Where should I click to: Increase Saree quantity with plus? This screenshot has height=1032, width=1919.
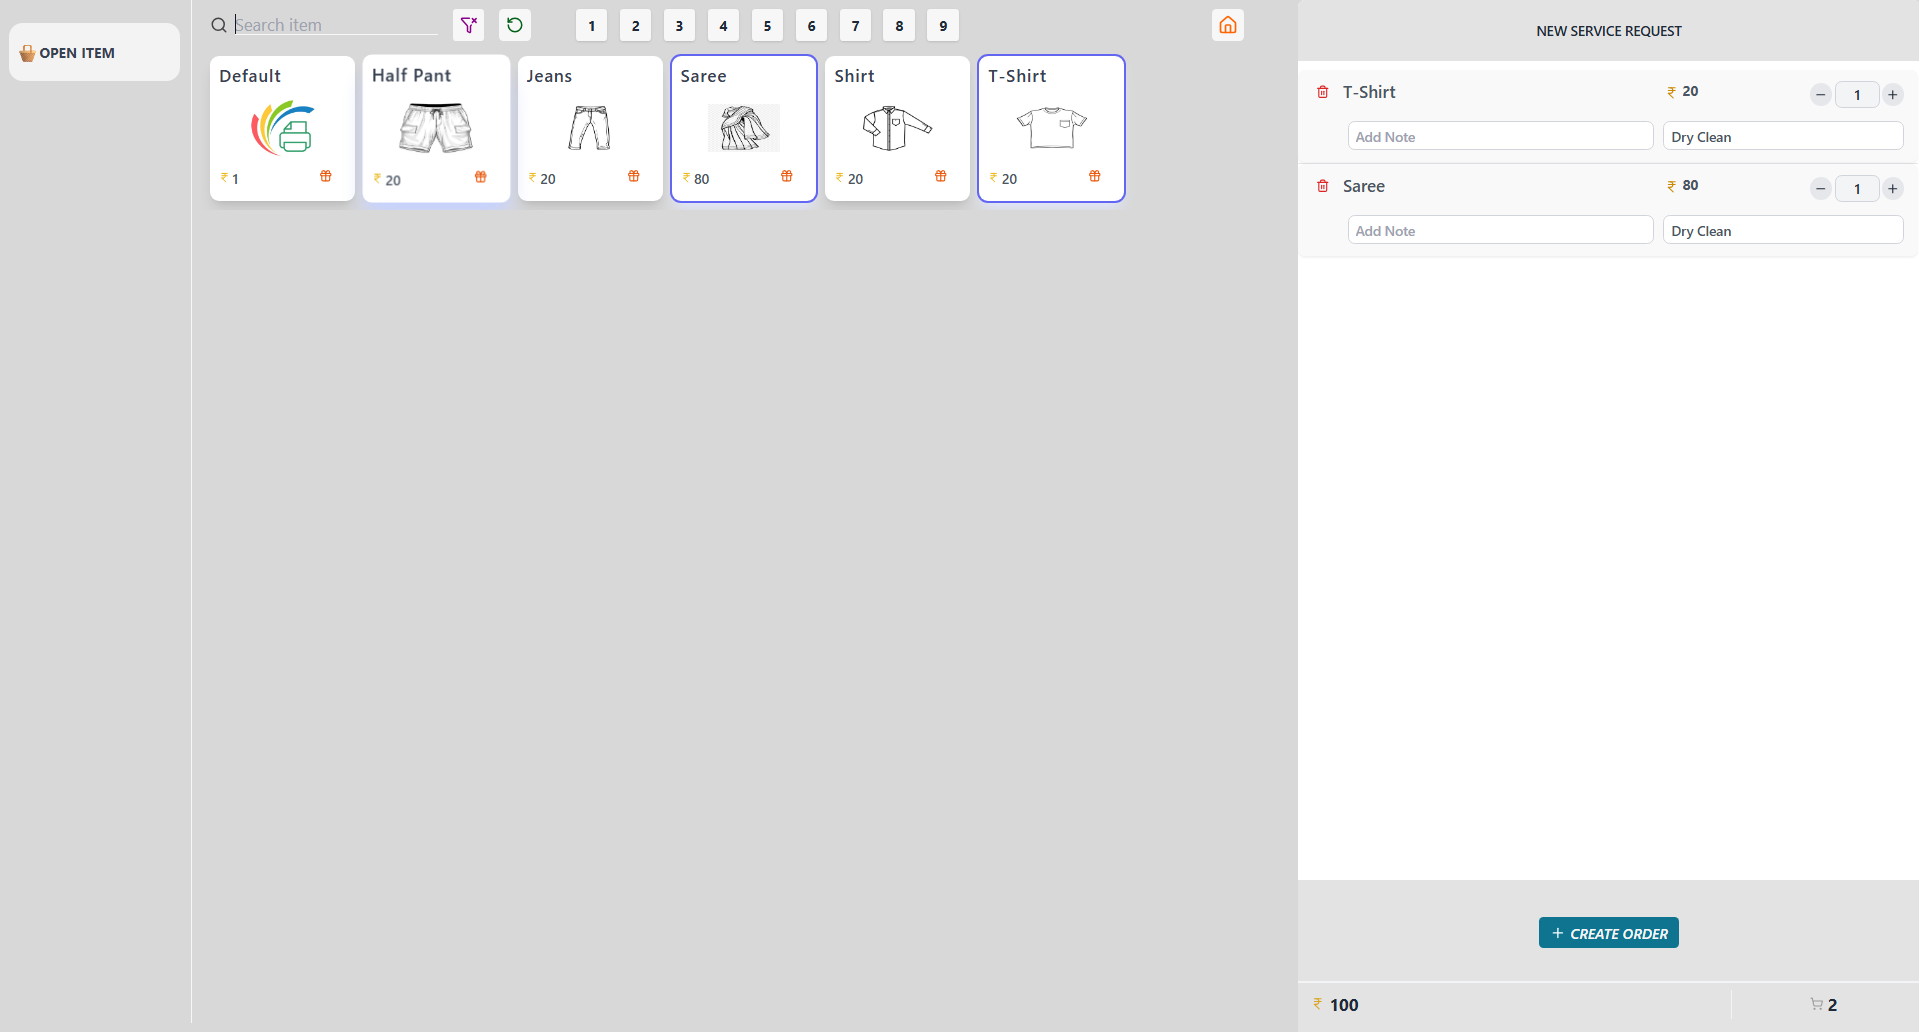(x=1892, y=189)
